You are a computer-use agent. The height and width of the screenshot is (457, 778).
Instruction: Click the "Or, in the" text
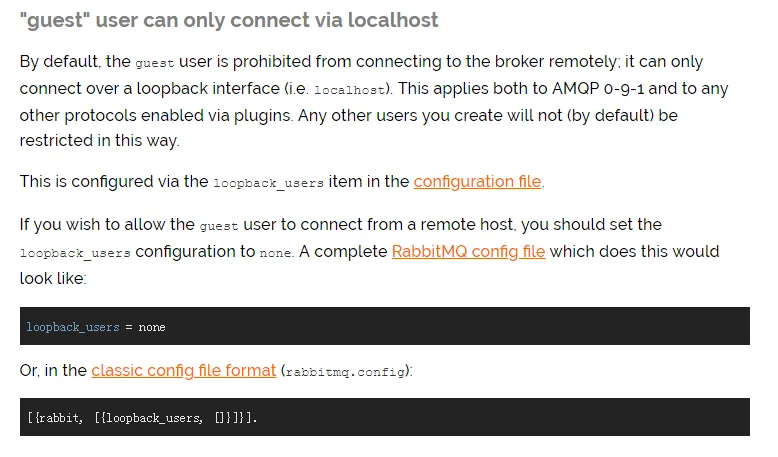pos(53,370)
